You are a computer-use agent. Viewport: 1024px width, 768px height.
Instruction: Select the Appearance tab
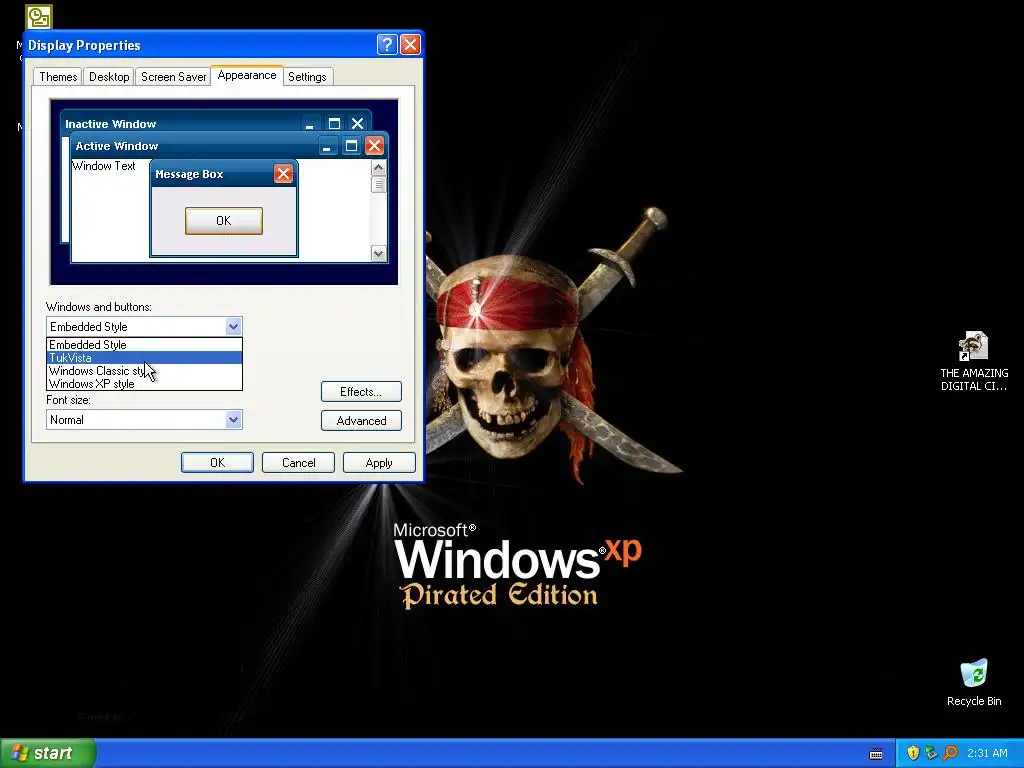point(247,75)
